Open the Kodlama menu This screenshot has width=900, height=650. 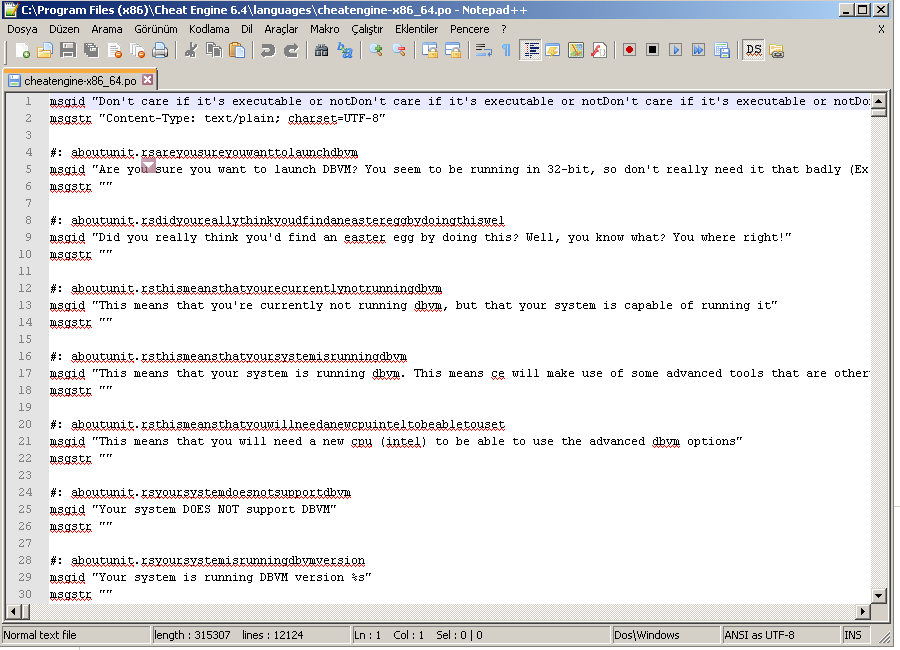pyautogui.click(x=209, y=29)
